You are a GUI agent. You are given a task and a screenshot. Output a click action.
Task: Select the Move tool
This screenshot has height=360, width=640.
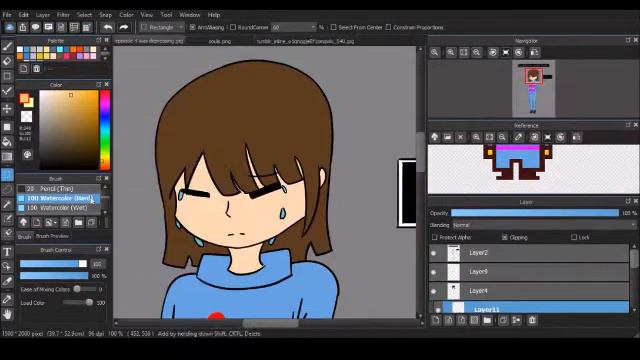[x=7, y=109]
